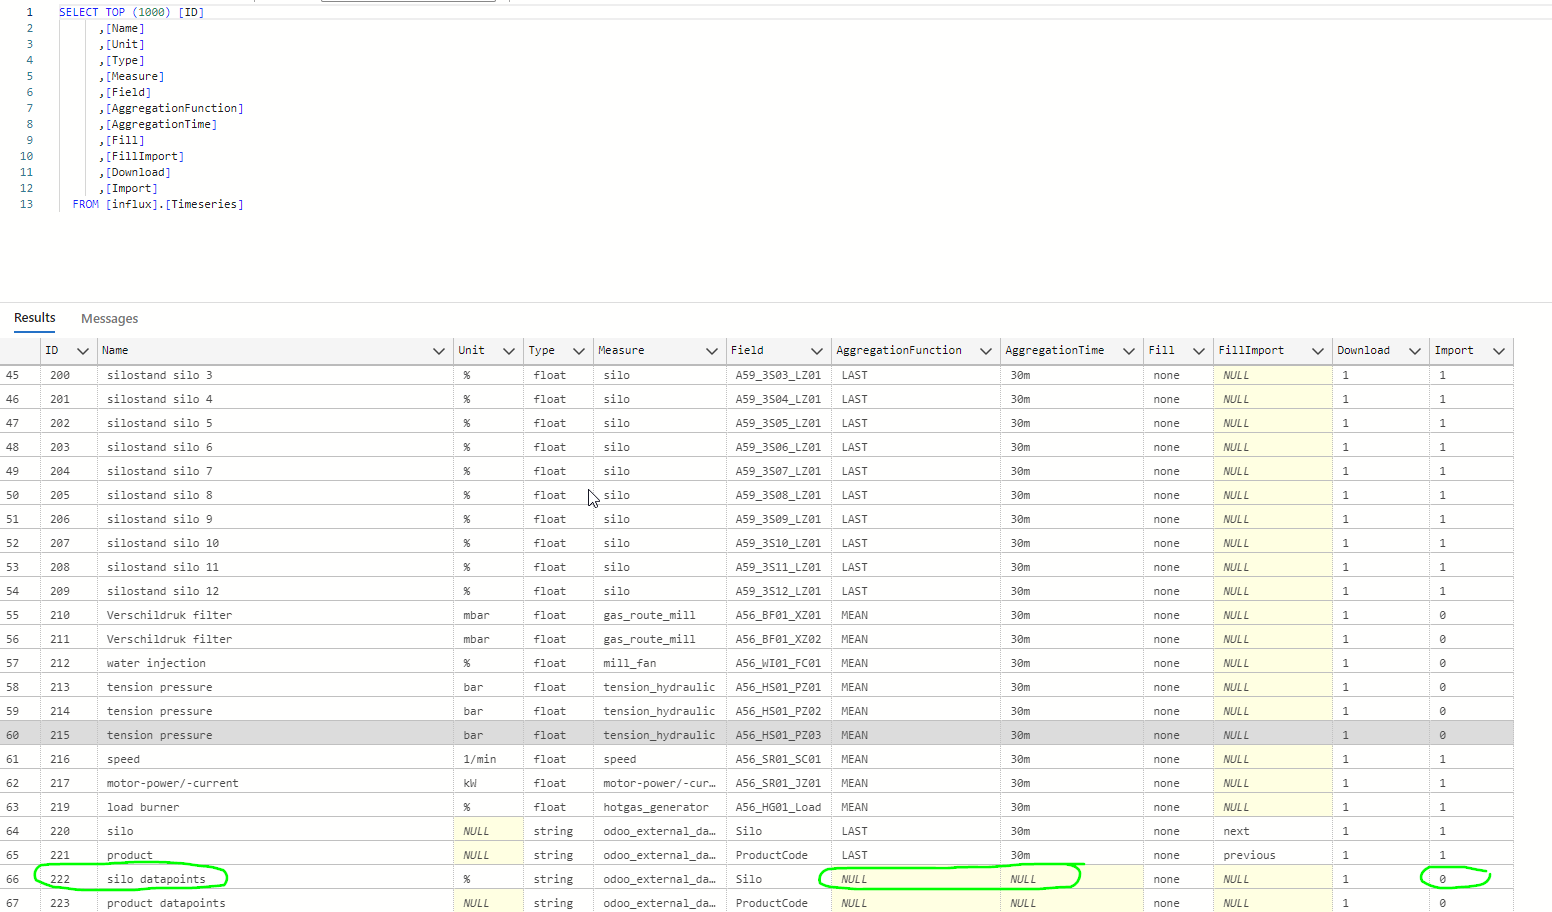Click the 'speed' measure cell

pyautogui.click(x=660, y=759)
